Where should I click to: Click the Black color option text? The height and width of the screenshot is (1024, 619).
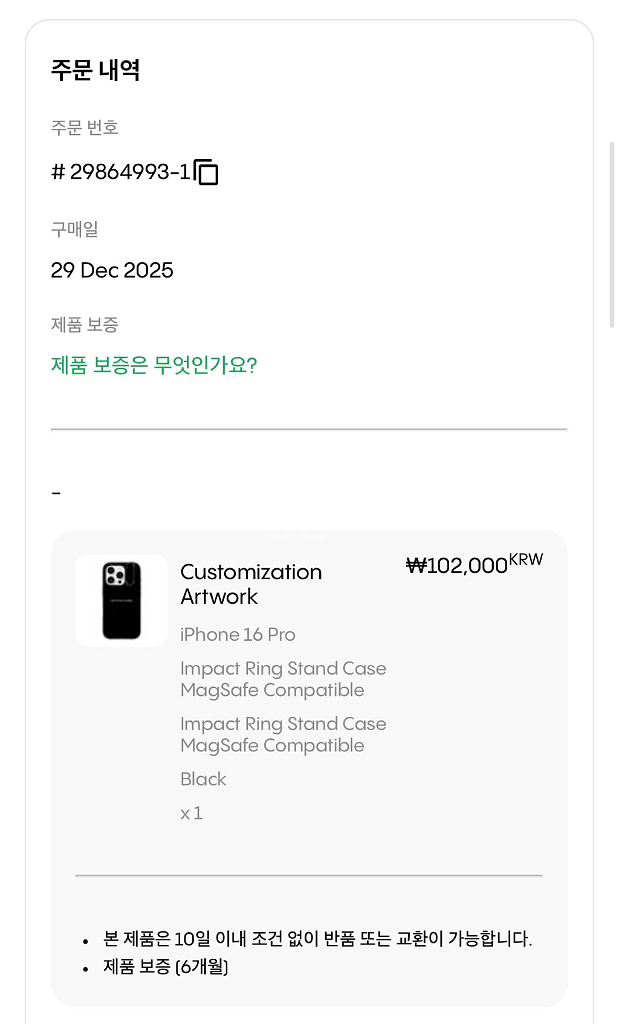(x=203, y=779)
